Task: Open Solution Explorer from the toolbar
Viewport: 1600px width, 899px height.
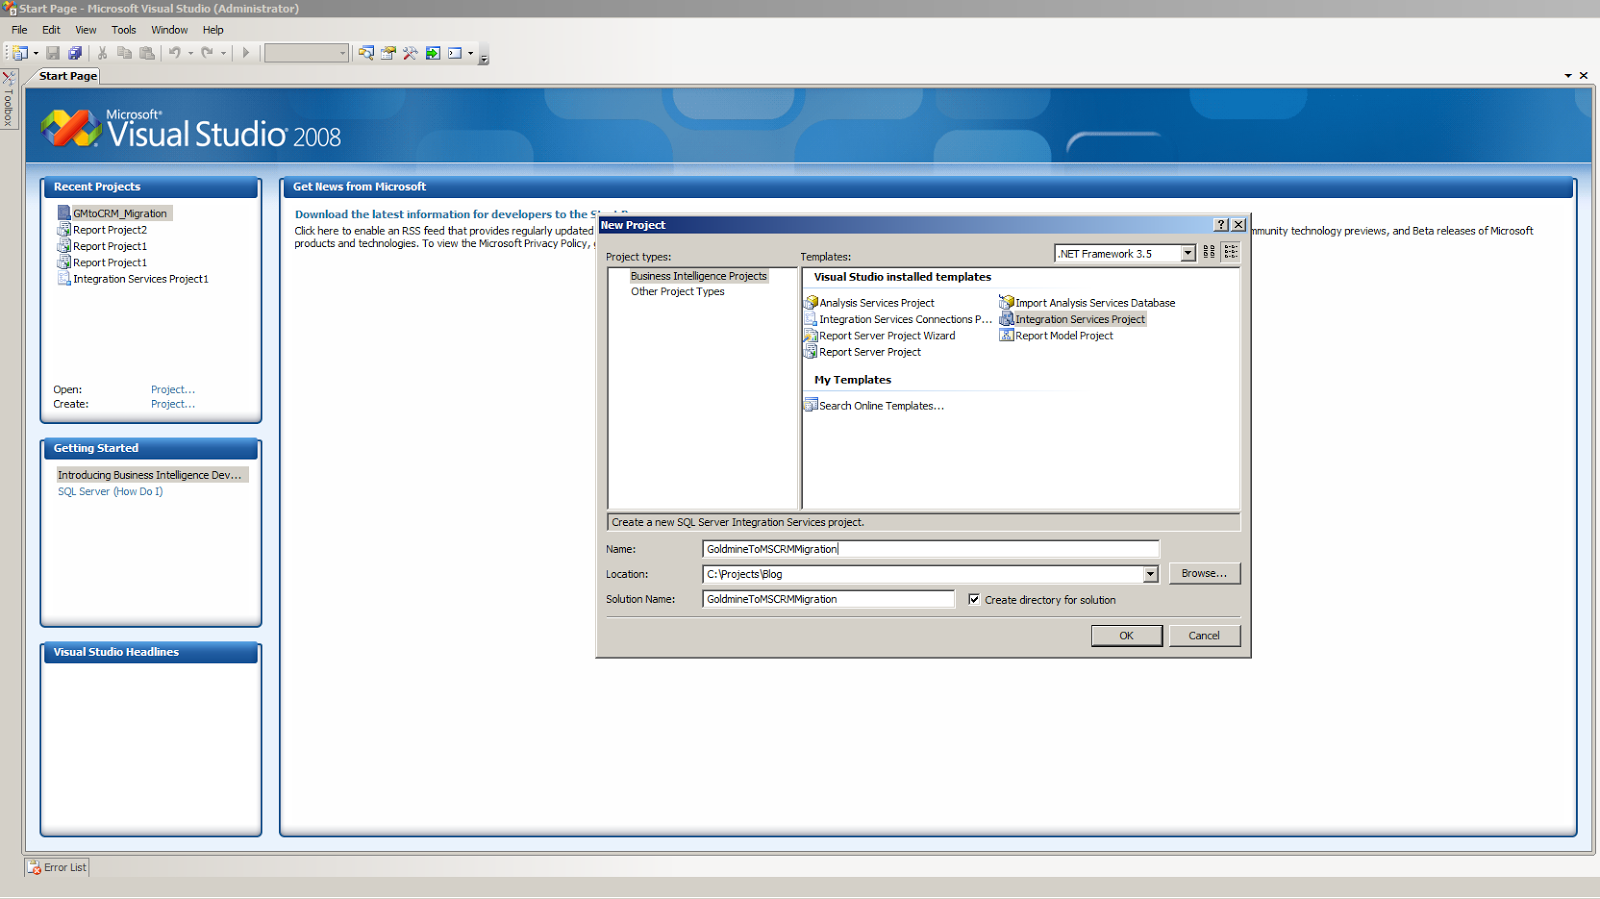Action: pos(366,53)
